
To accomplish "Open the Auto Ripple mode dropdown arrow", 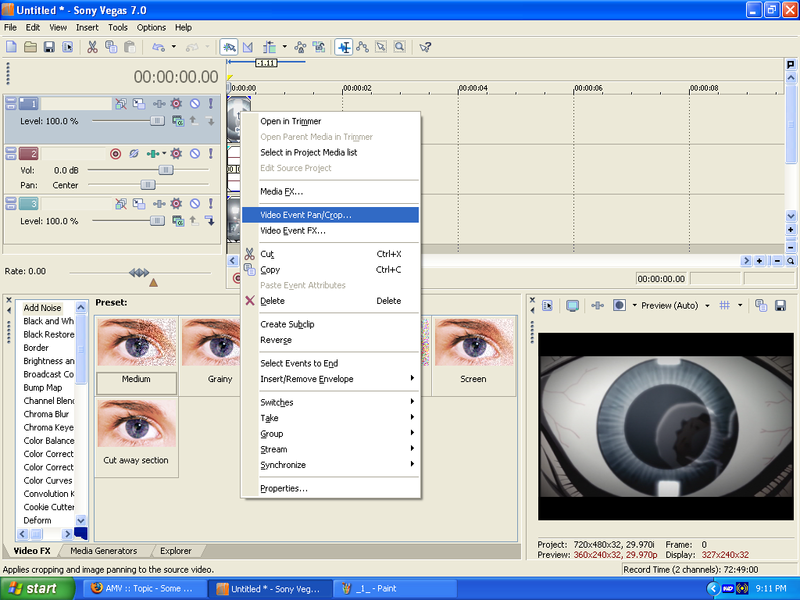I will (284, 47).
